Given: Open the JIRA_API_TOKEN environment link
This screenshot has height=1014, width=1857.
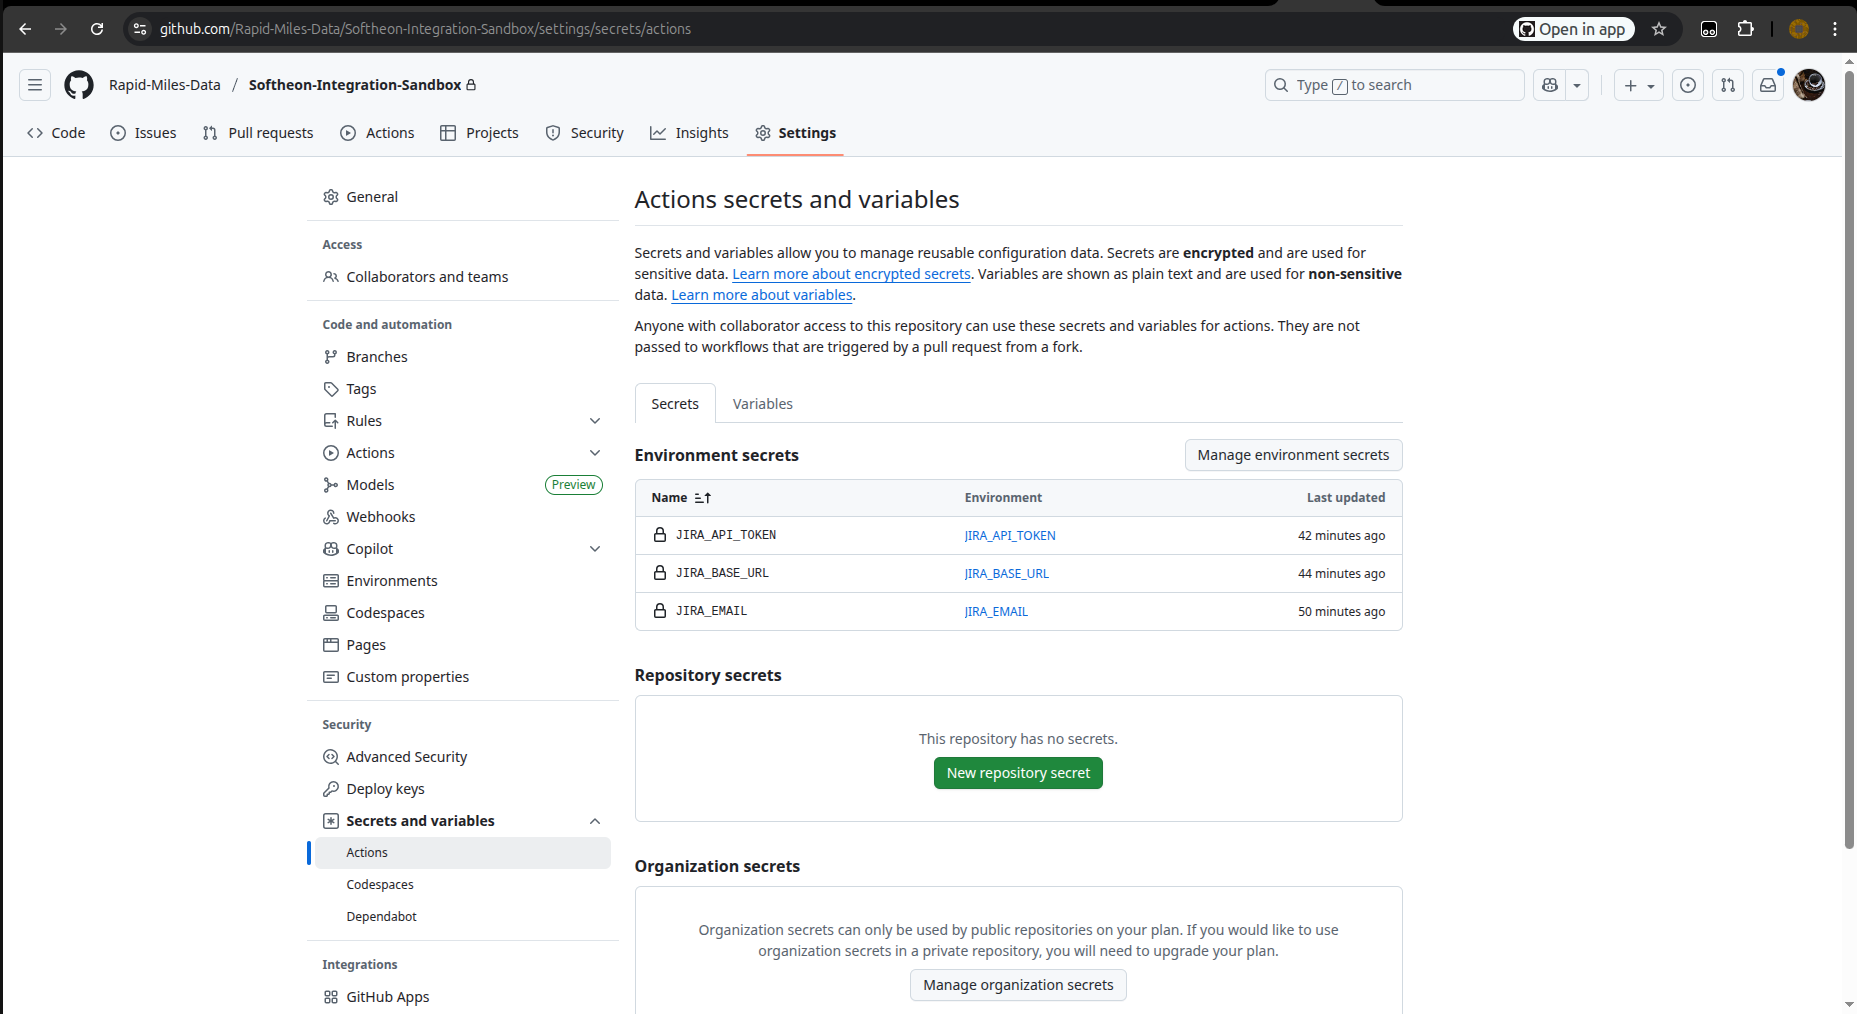Looking at the screenshot, I should (x=1010, y=536).
